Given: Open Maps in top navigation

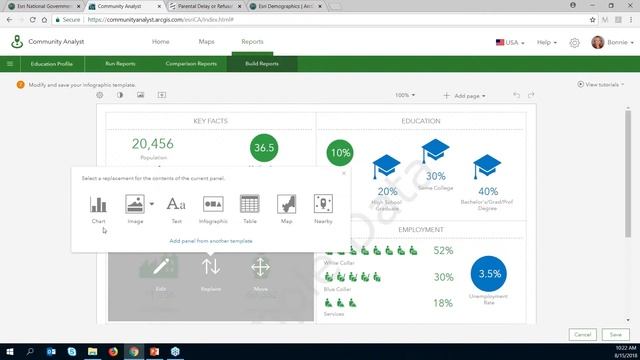Looking at the screenshot, I should pyautogui.click(x=207, y=42).
